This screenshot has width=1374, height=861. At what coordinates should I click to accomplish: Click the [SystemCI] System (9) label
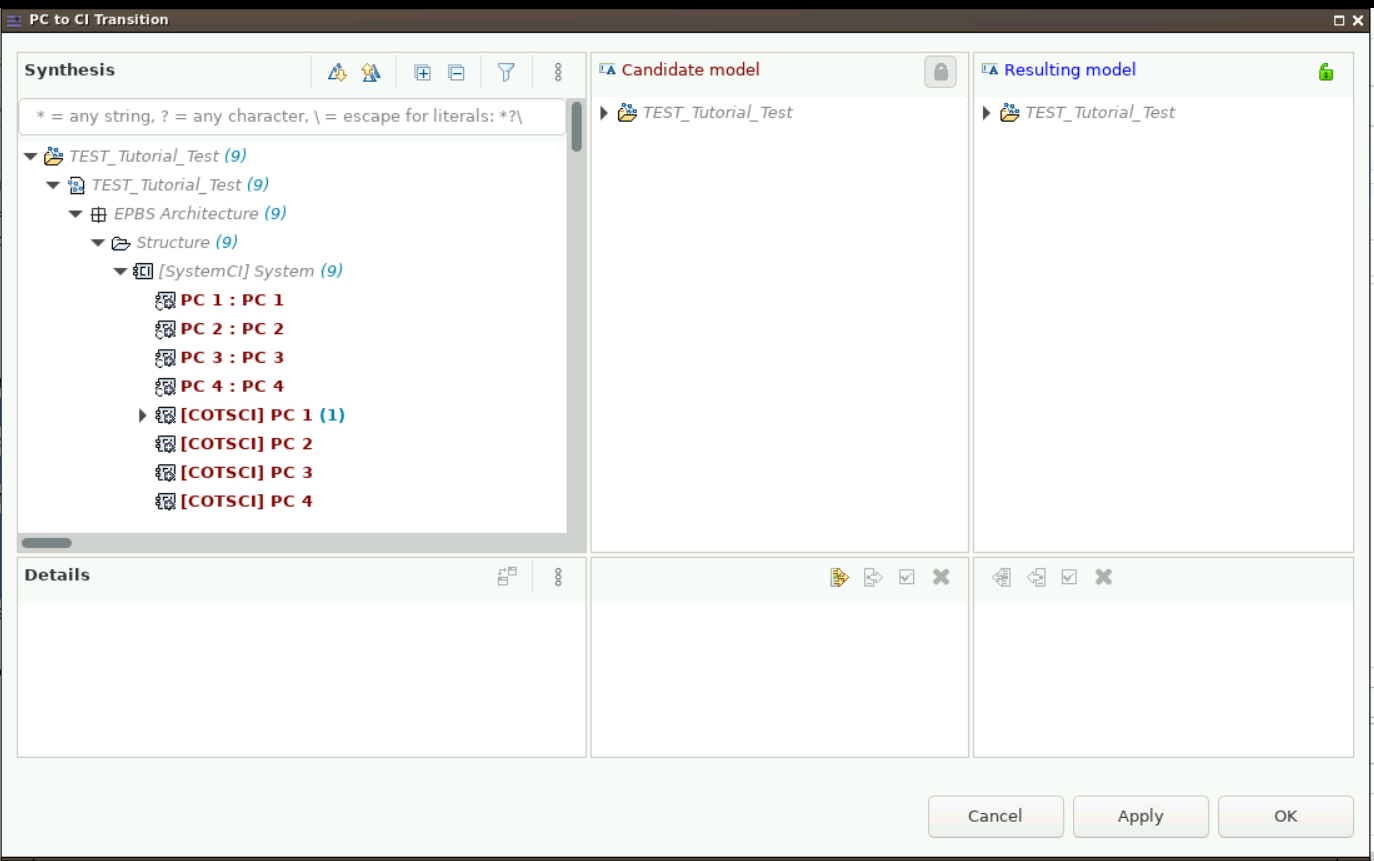click(250, 271)
